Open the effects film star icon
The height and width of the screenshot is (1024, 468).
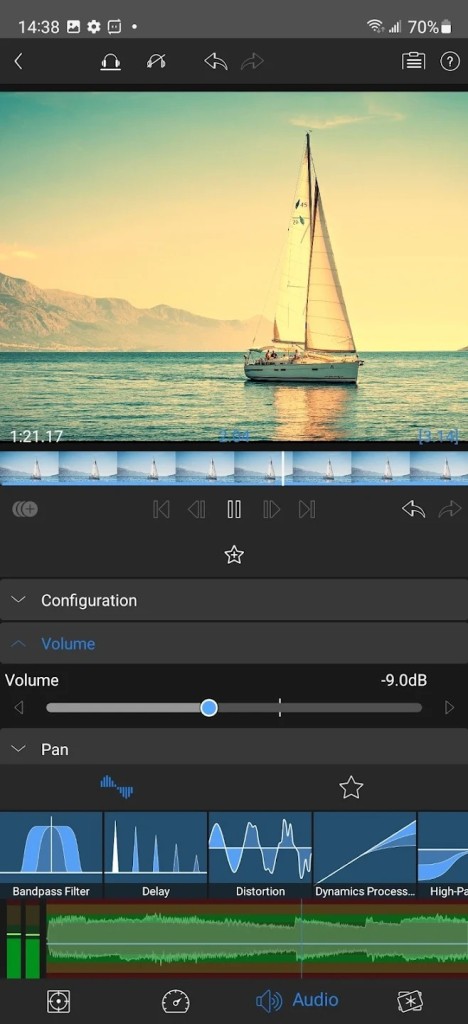point(412,1000)
